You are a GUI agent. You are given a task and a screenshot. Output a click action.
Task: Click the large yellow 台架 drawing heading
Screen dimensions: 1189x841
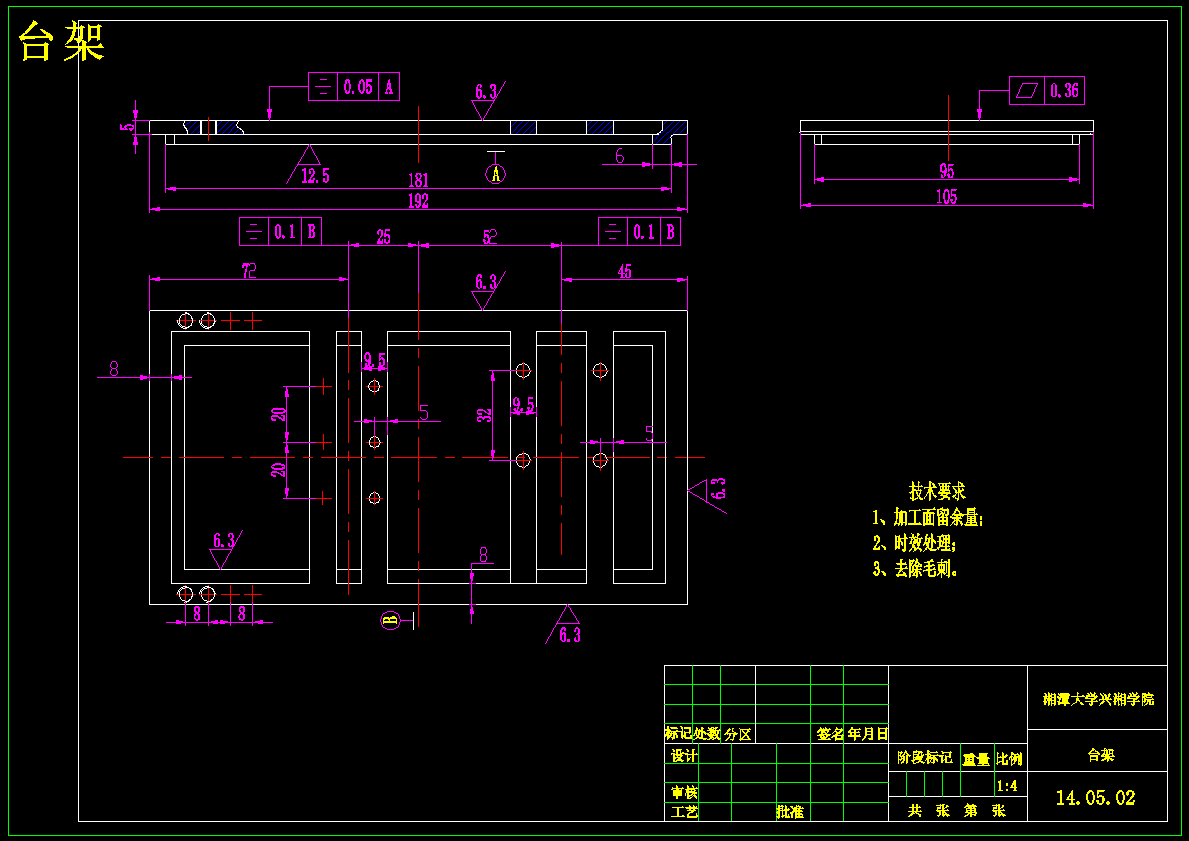tap(61, 41)
